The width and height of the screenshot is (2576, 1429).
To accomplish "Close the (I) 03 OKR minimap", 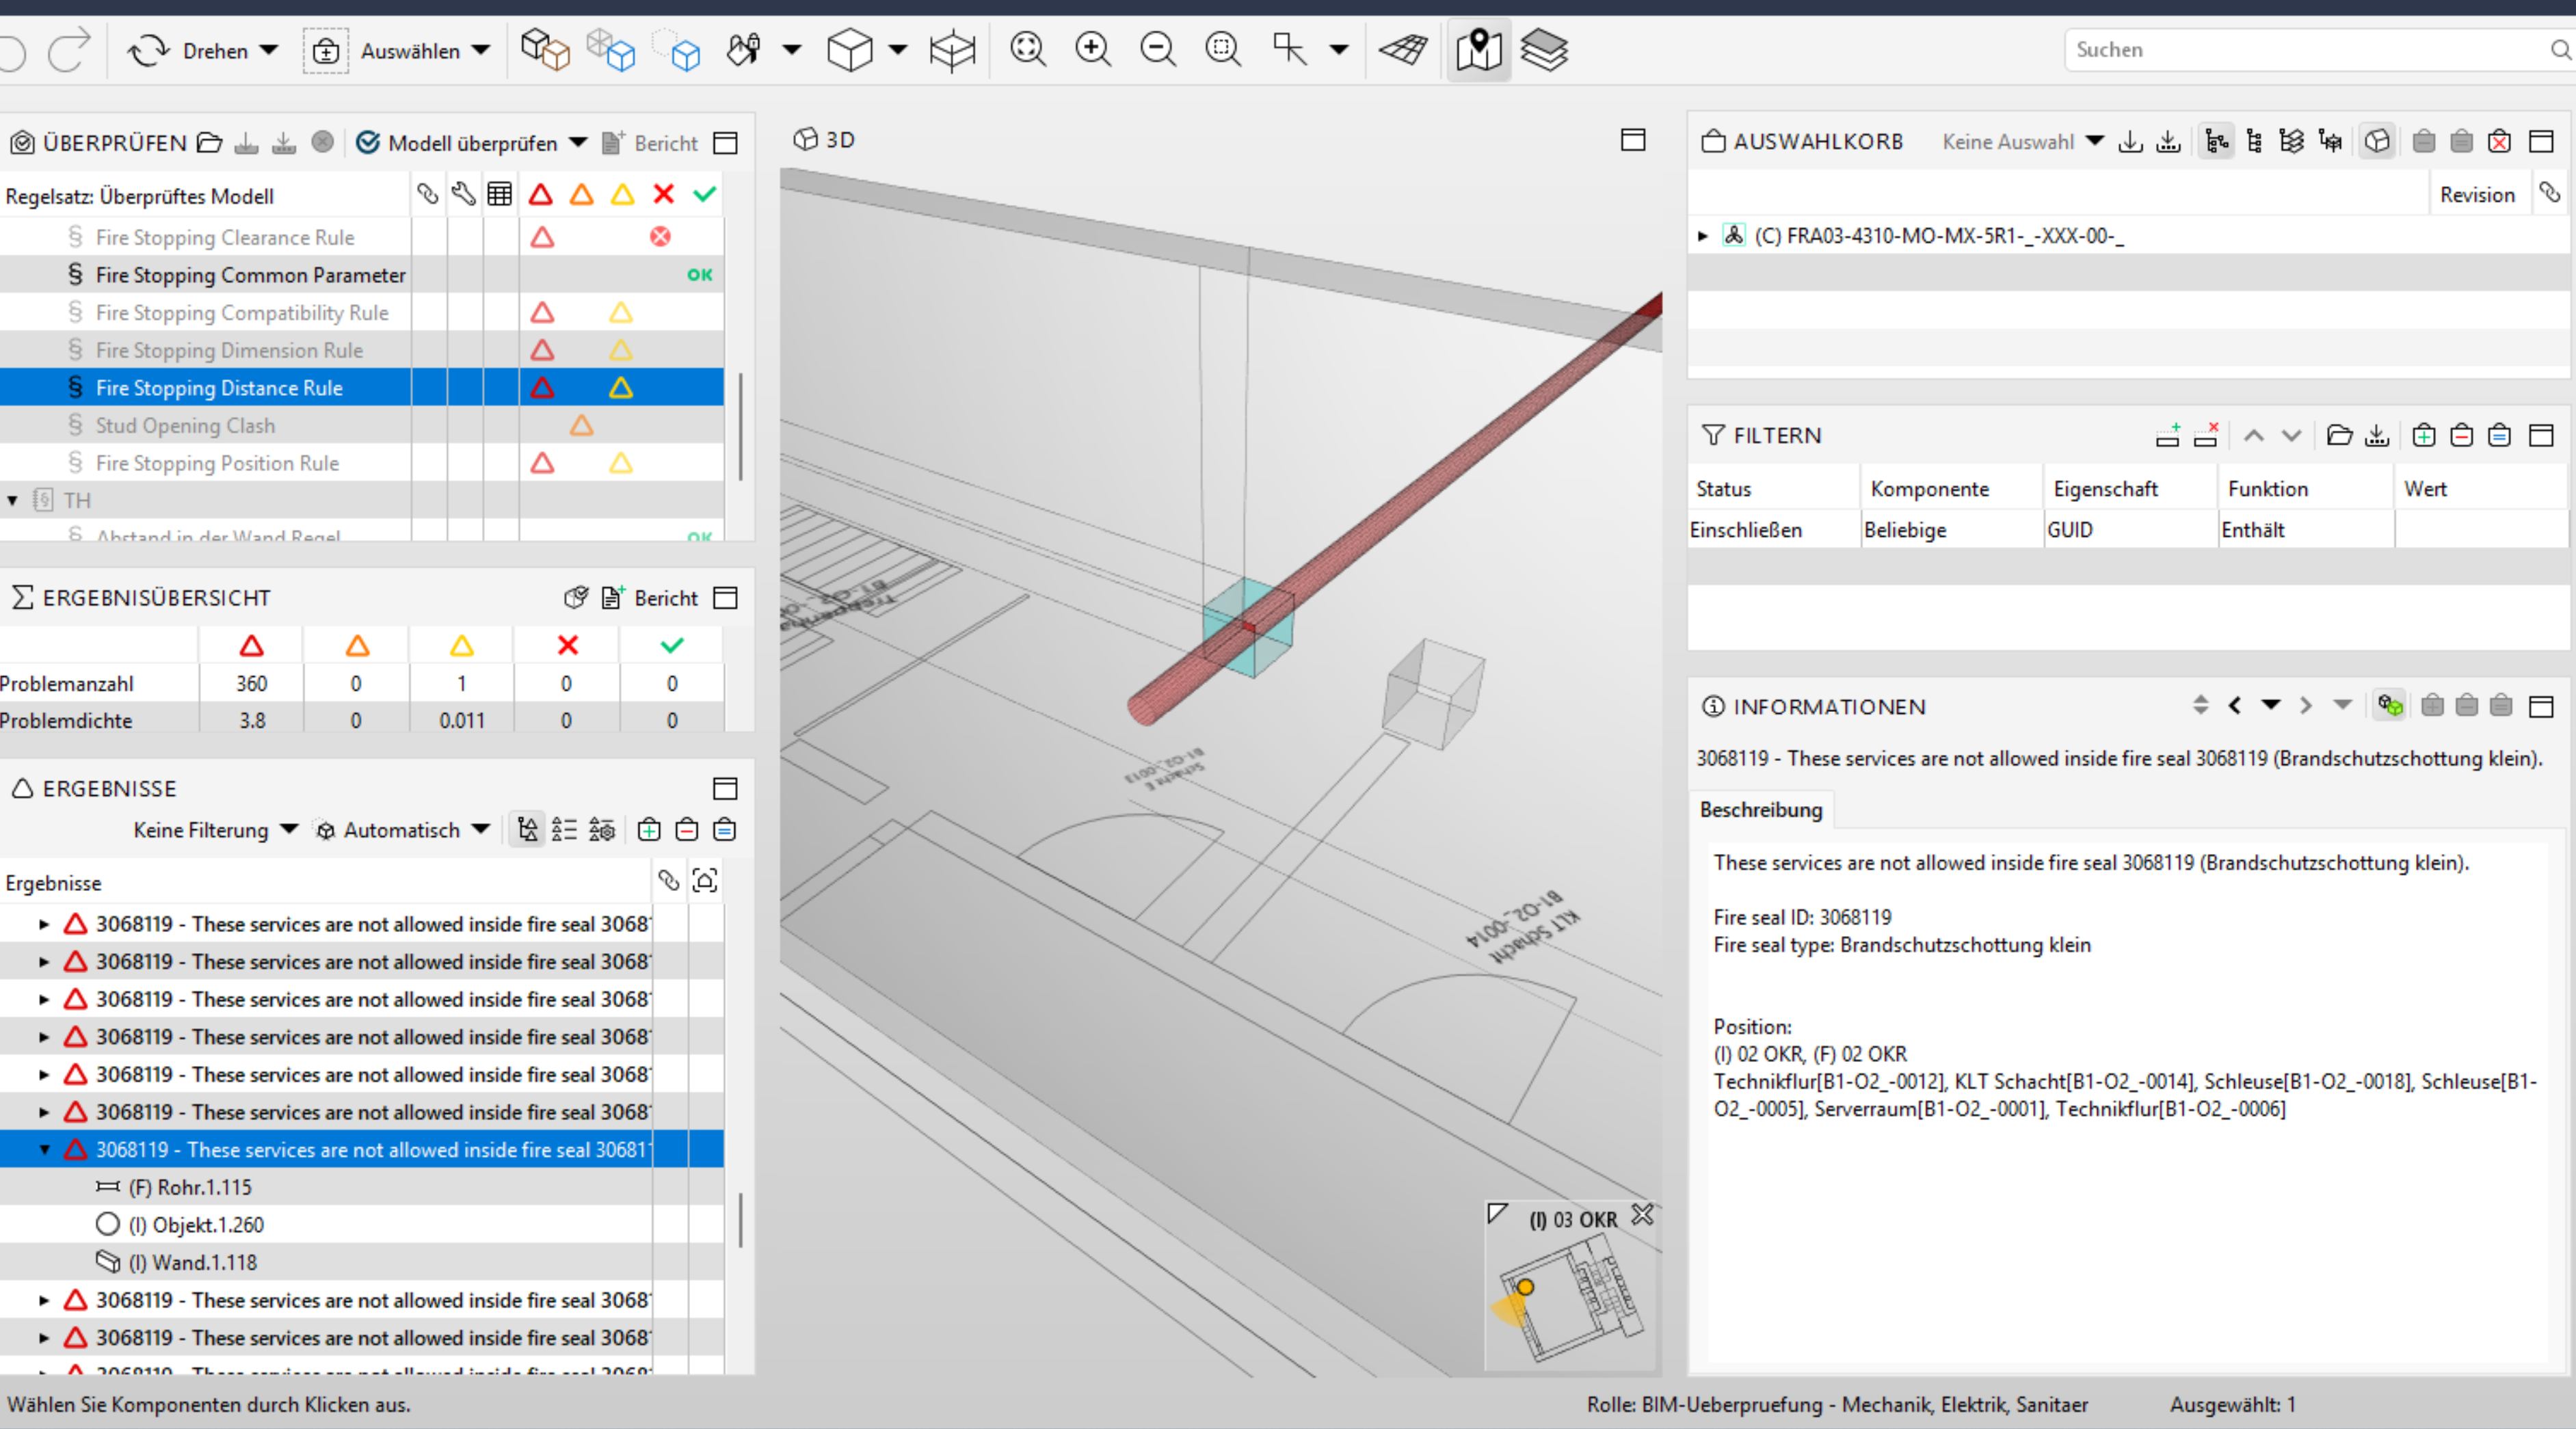I will 1642,1215.
